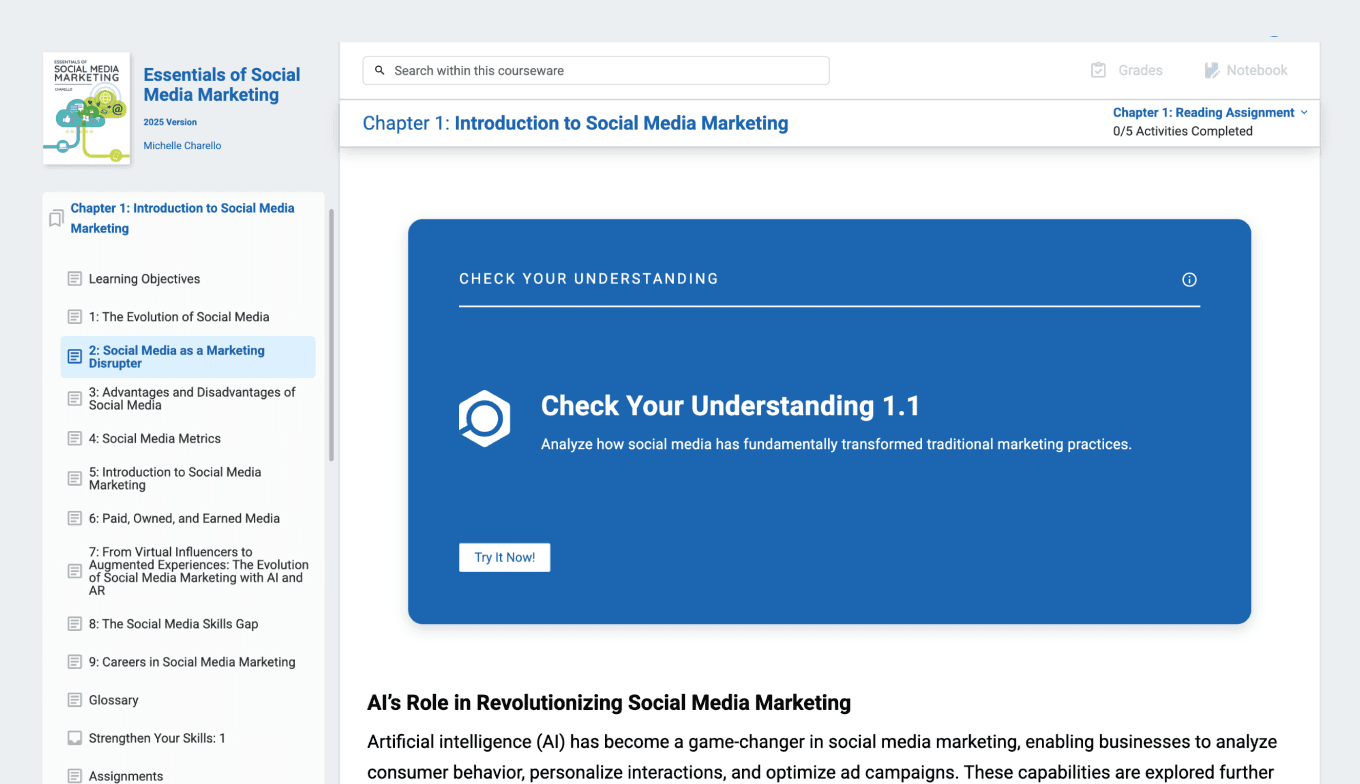
Task: Click the AI's Role in Revolutionizing heading
Action: pos(609,703)
